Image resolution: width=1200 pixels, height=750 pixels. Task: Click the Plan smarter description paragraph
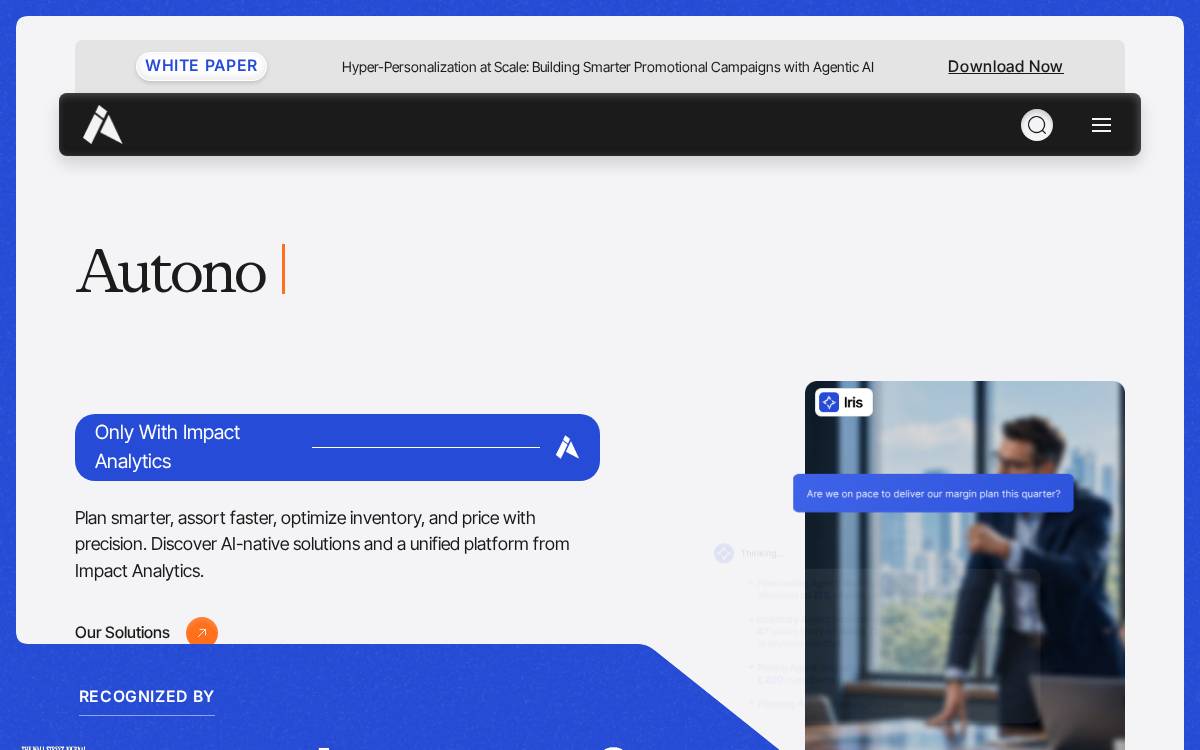tap(323, 544)
